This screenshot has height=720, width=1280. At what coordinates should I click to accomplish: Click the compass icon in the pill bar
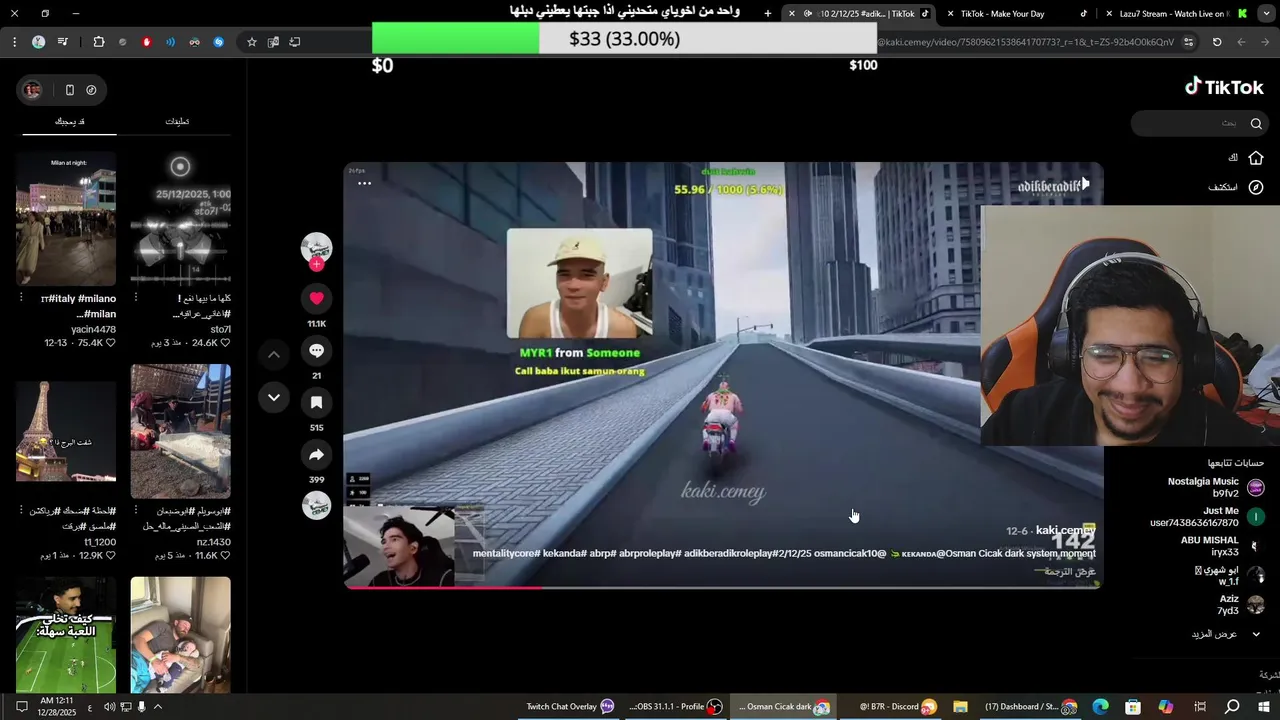[x=91, y=90]
